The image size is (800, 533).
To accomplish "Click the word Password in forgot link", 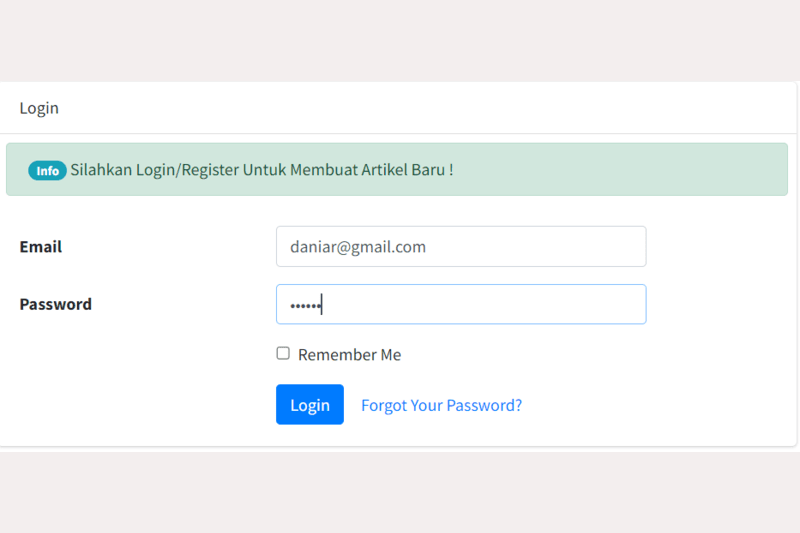I will [x=481, y=405].
